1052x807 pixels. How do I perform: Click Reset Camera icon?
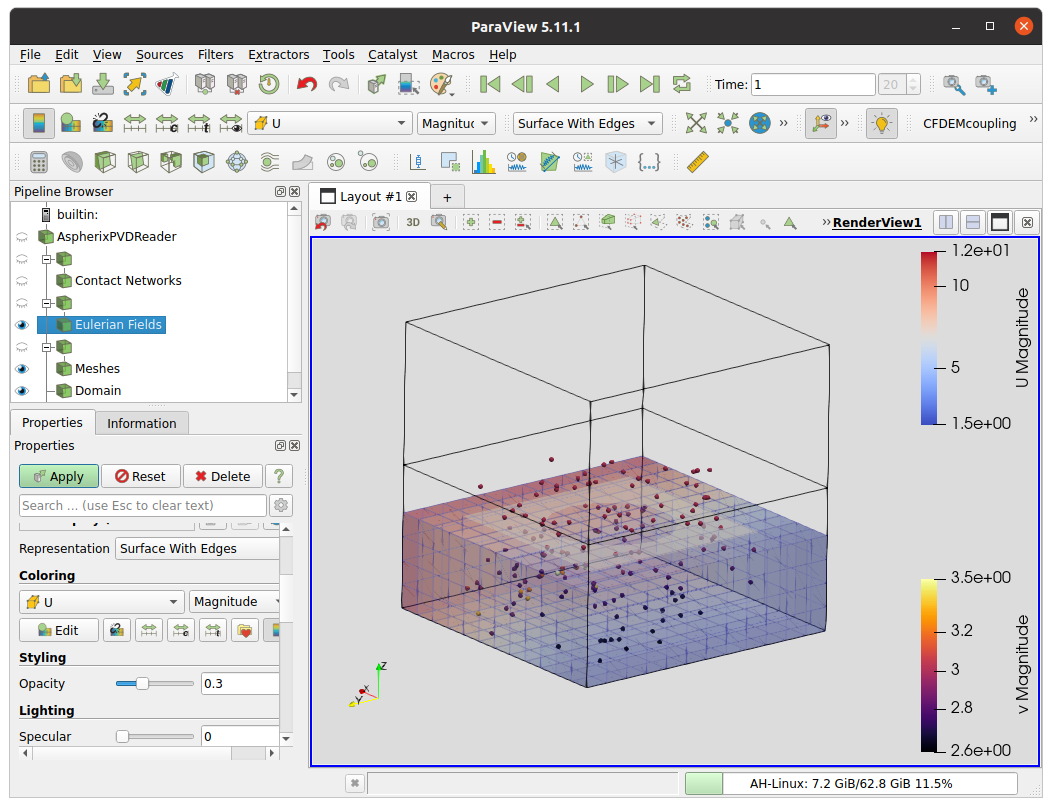click(x=696, y=123)
